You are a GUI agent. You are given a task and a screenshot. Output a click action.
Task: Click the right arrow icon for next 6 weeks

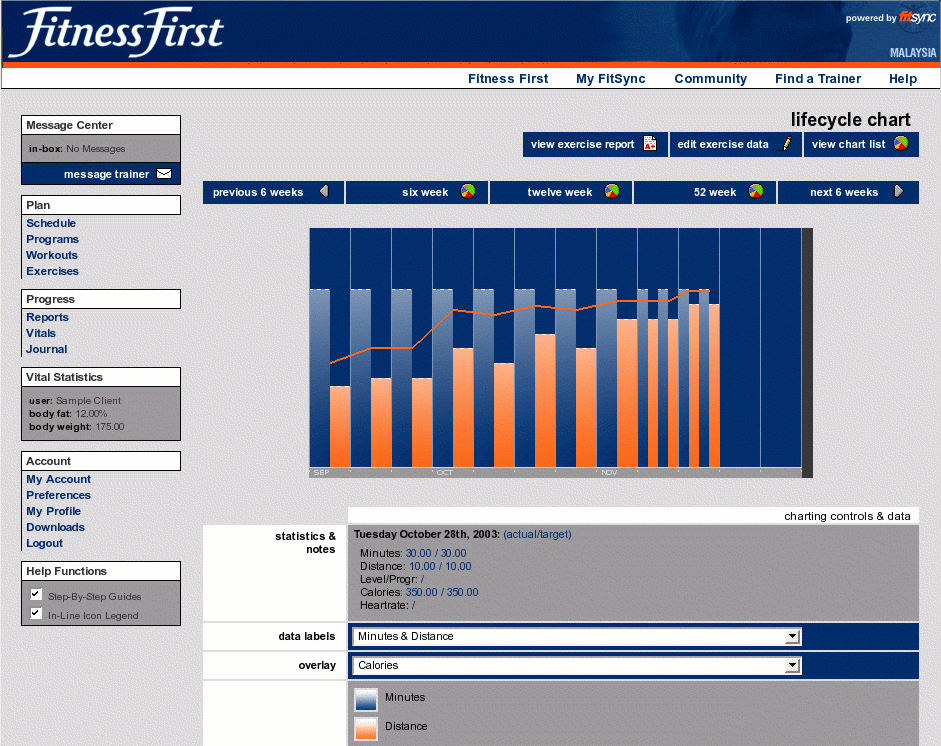pos(898,191)
